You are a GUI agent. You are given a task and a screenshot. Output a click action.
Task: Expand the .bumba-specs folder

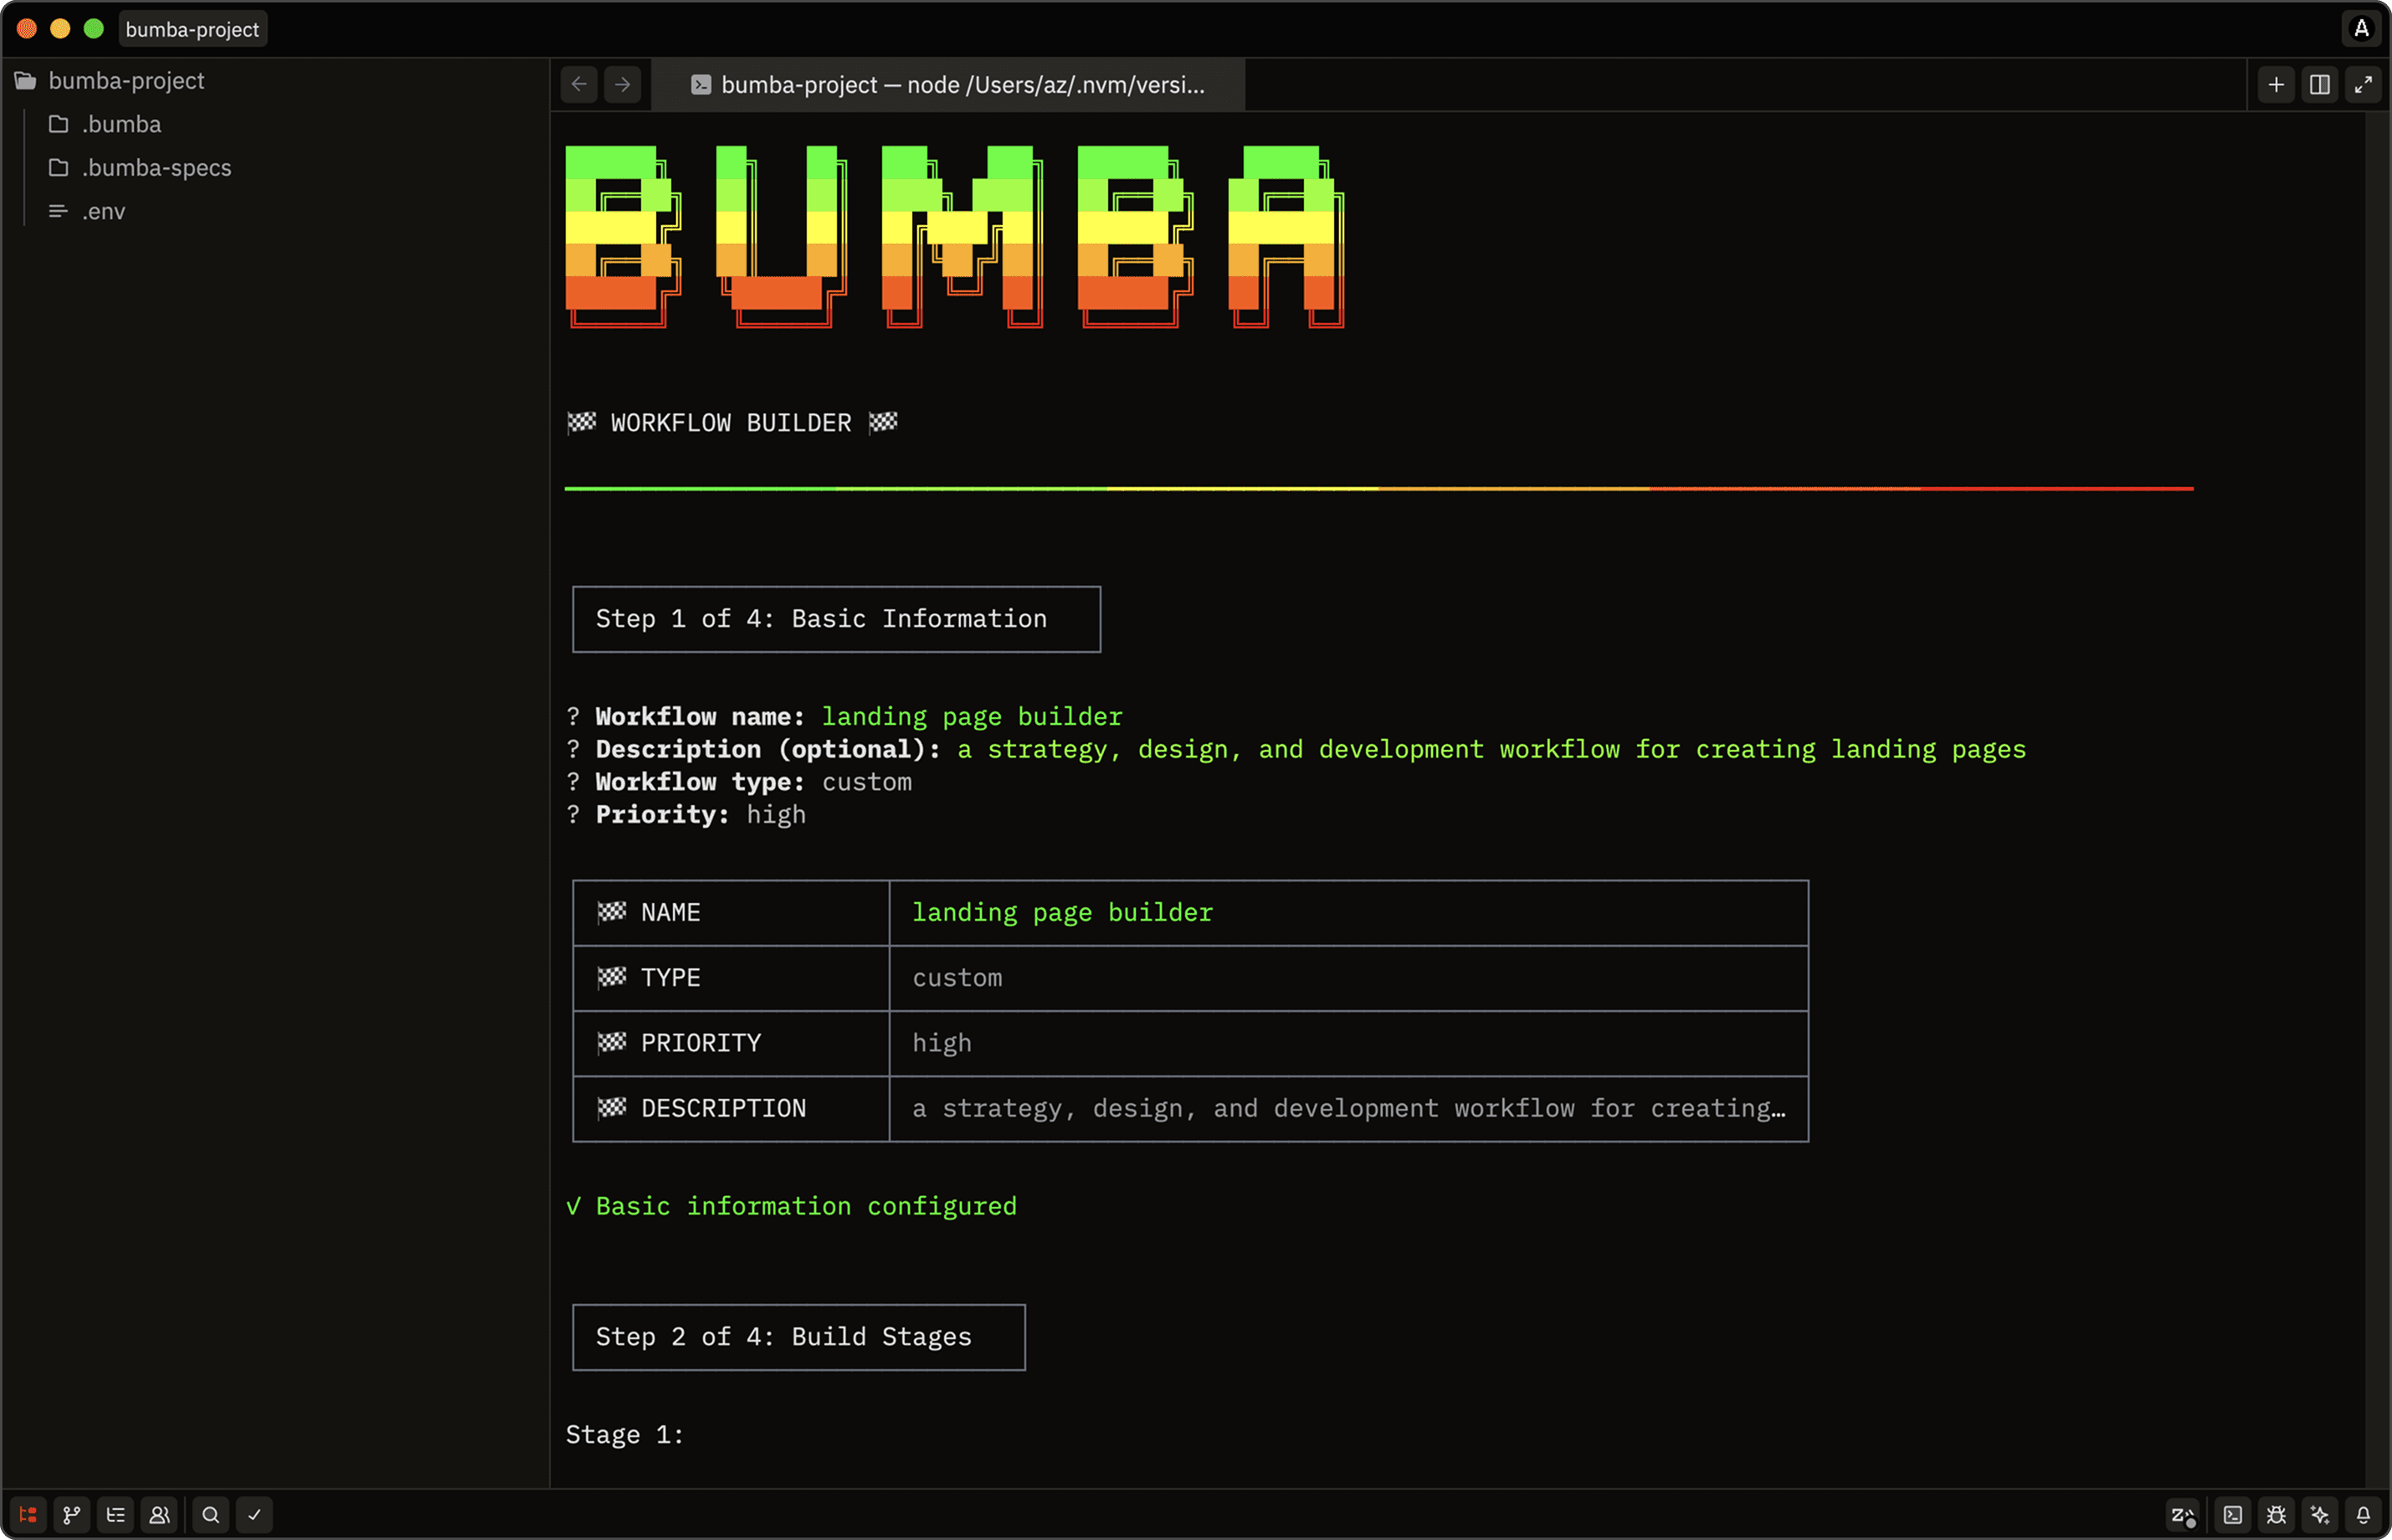tap(156, 168)
